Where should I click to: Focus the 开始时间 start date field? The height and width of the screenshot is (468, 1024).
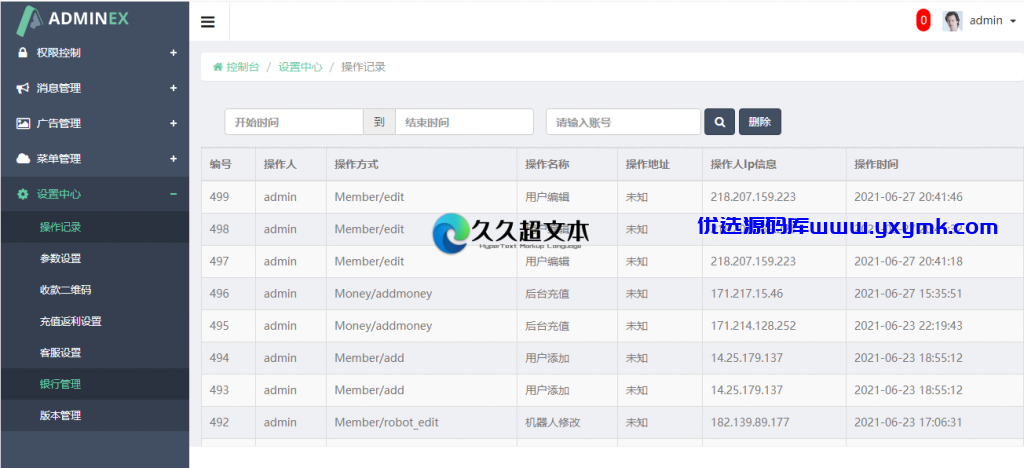click(294, 122)
